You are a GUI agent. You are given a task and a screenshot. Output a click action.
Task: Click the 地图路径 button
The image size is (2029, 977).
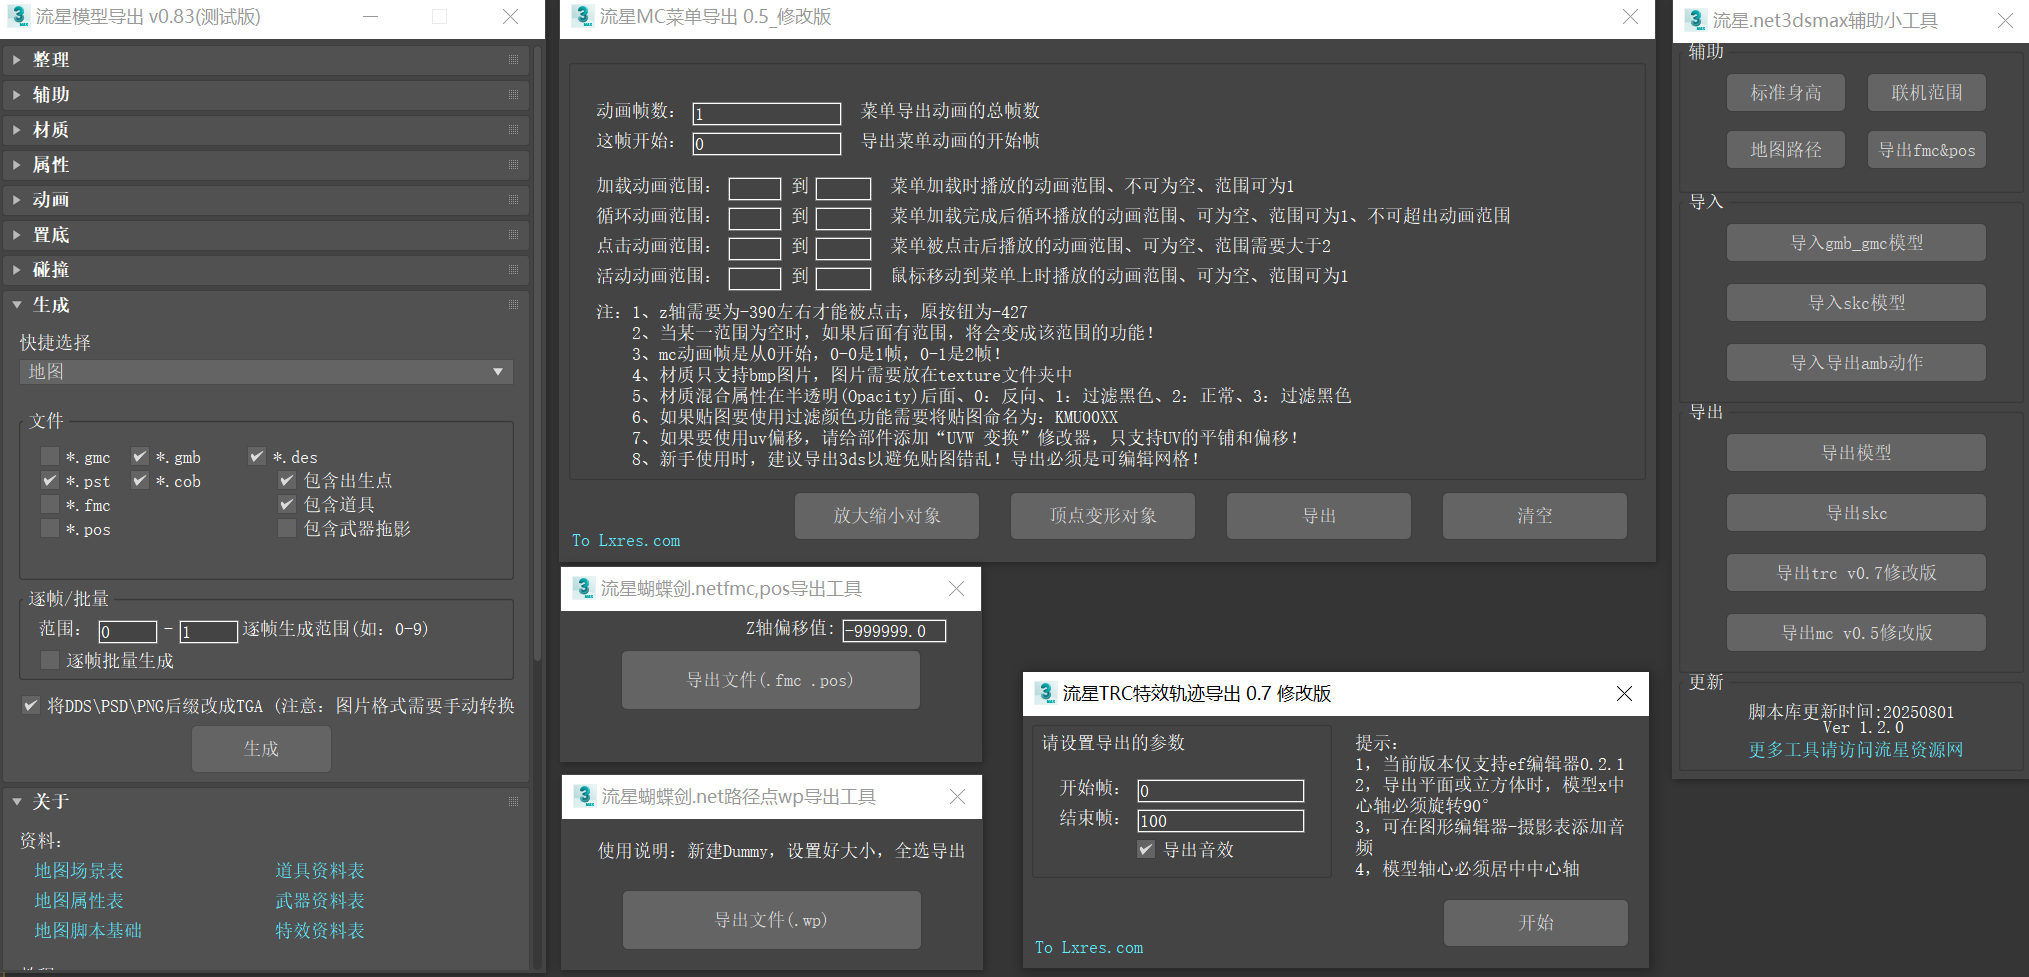coord(1786,150)
